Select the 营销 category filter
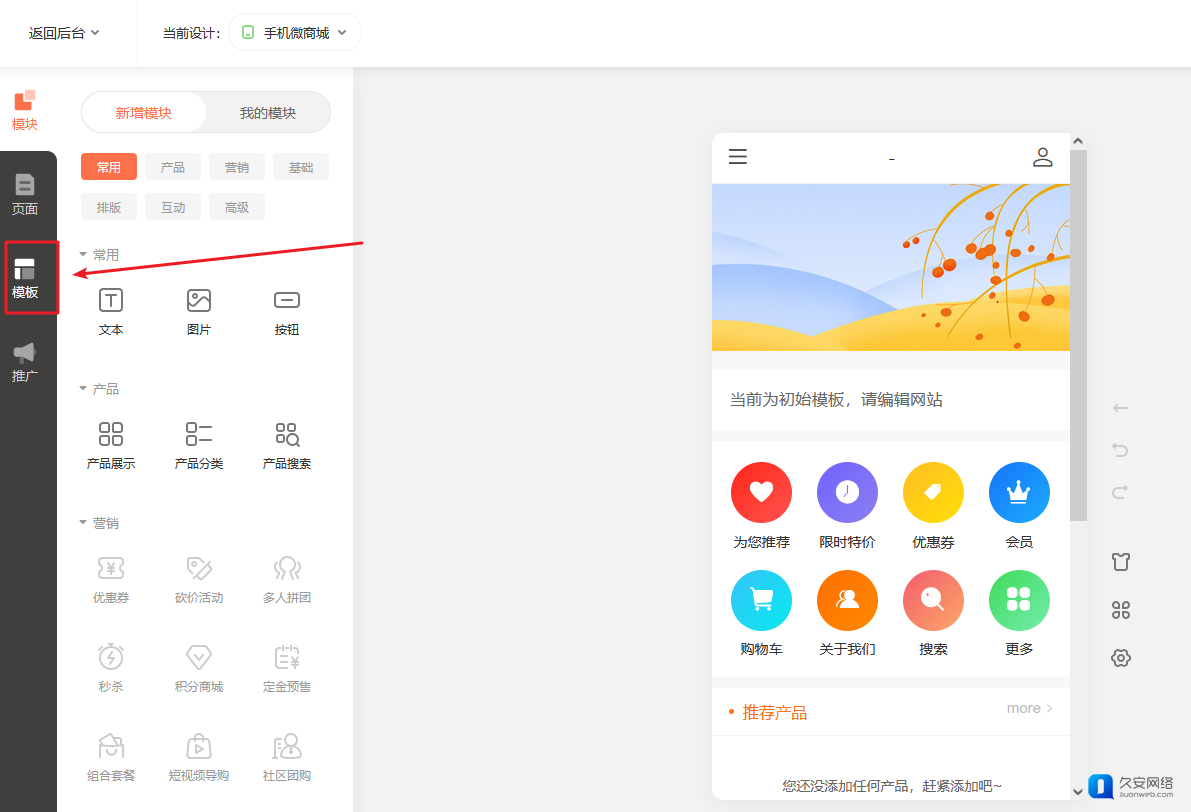Screen dimensions: 1191x812 click(x=237, y=167)
